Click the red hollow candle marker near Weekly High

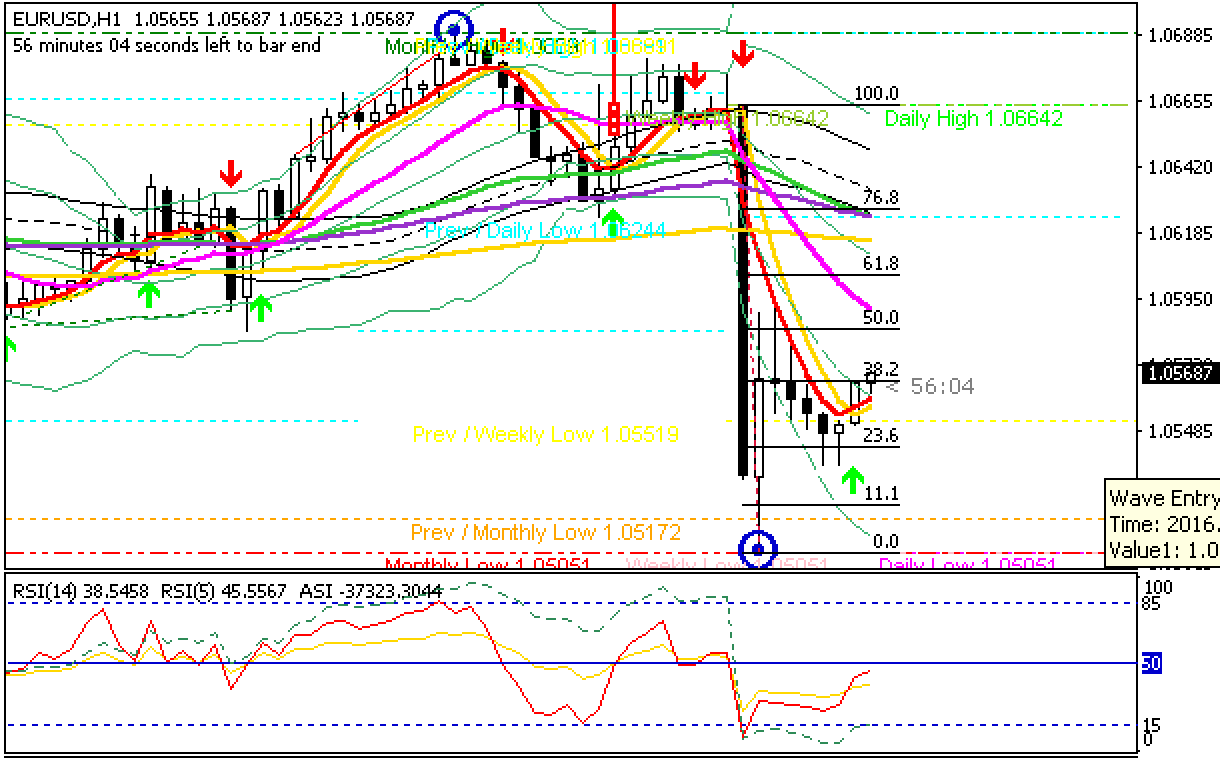(614, 119)
